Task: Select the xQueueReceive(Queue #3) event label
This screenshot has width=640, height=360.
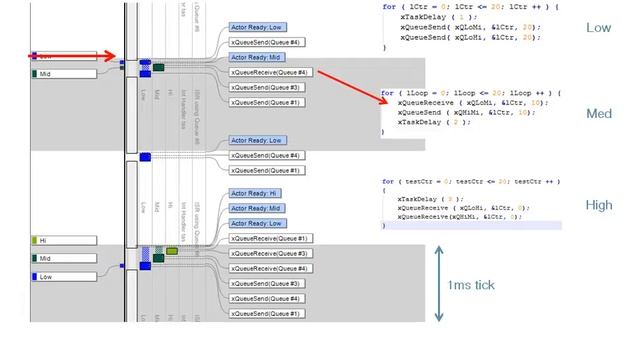Action: coord(271,253)
